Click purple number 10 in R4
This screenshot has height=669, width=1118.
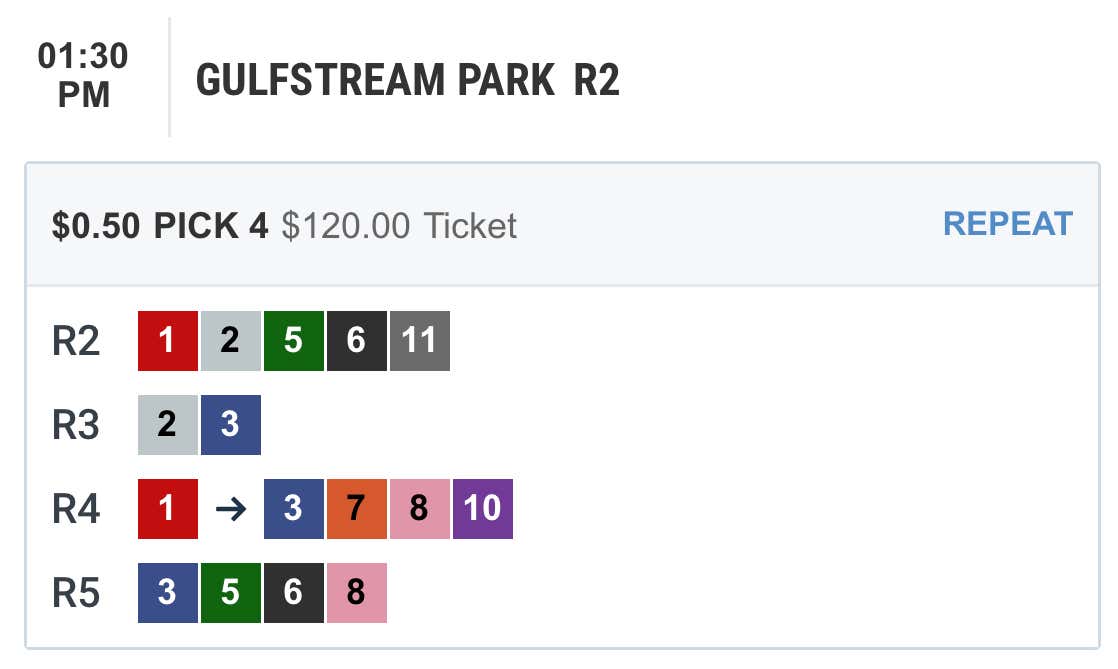pos(483,509)
